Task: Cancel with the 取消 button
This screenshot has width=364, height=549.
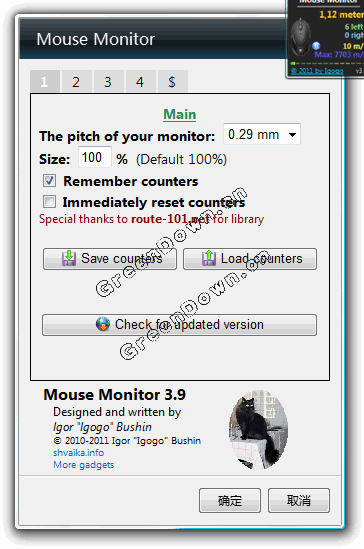Action: 299,500
